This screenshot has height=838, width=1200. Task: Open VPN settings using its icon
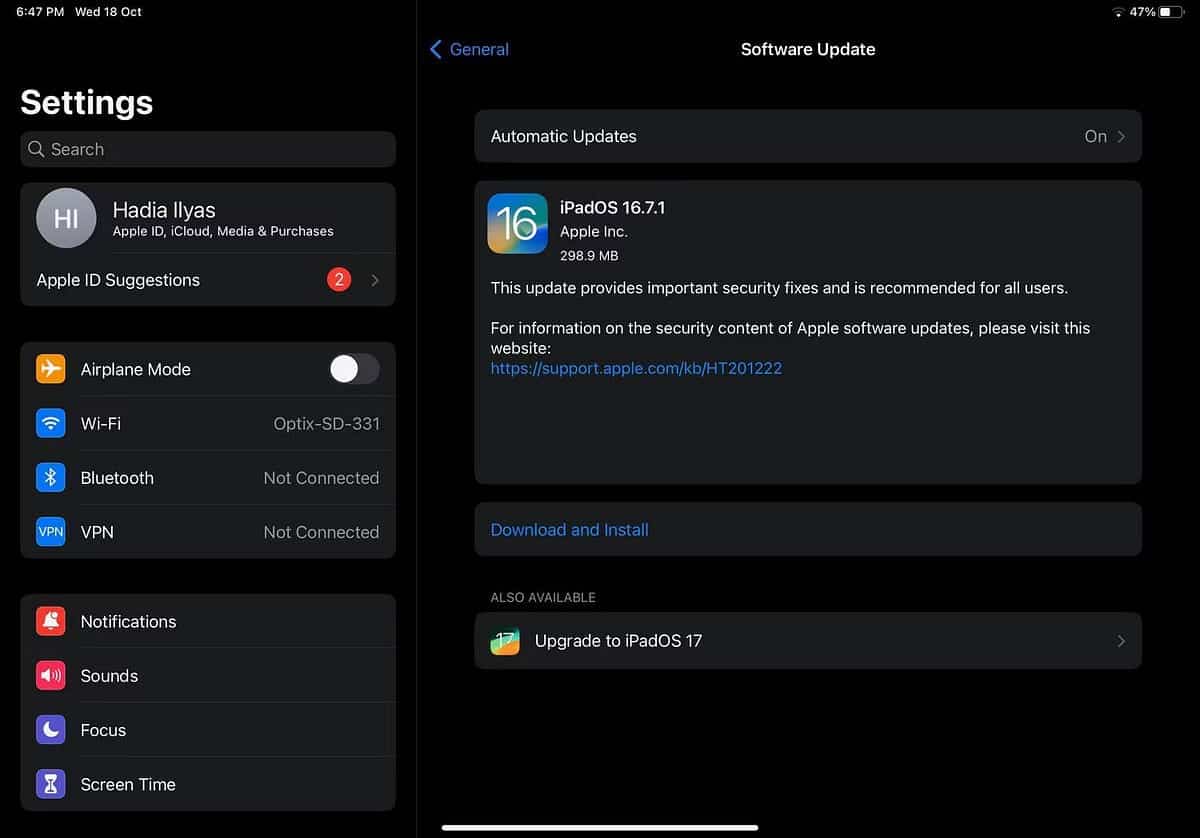coord(50,532)
